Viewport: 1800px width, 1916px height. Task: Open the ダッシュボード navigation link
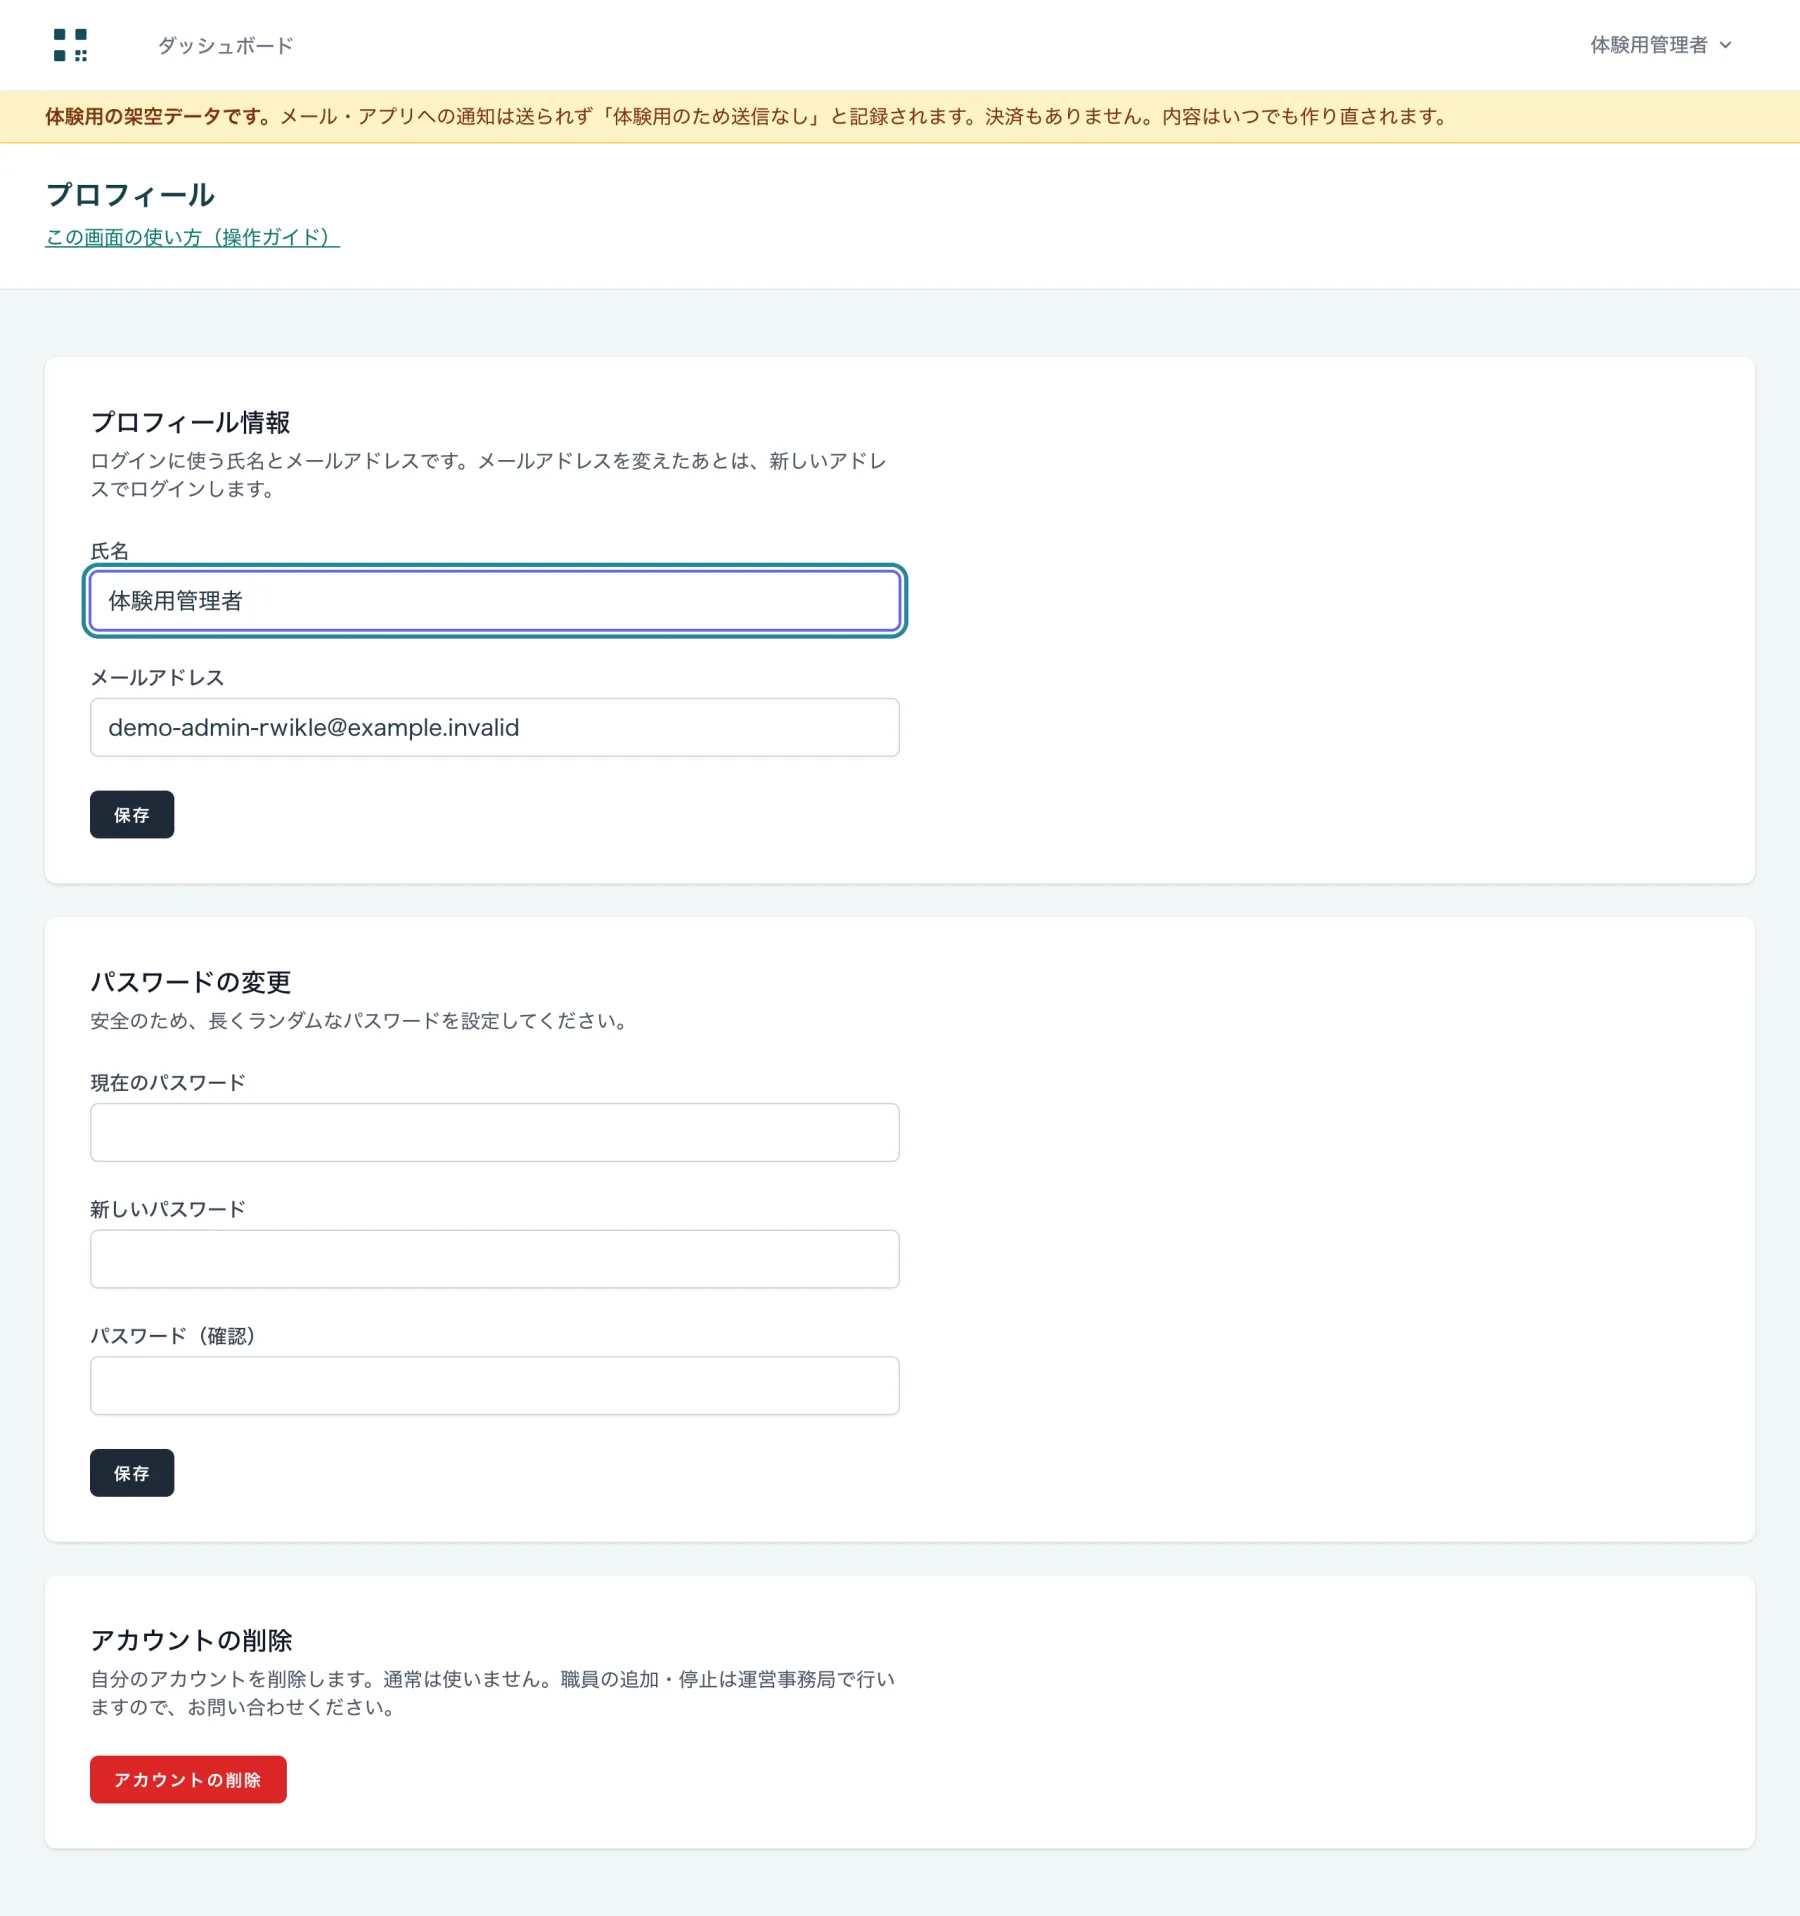point(225,46)
